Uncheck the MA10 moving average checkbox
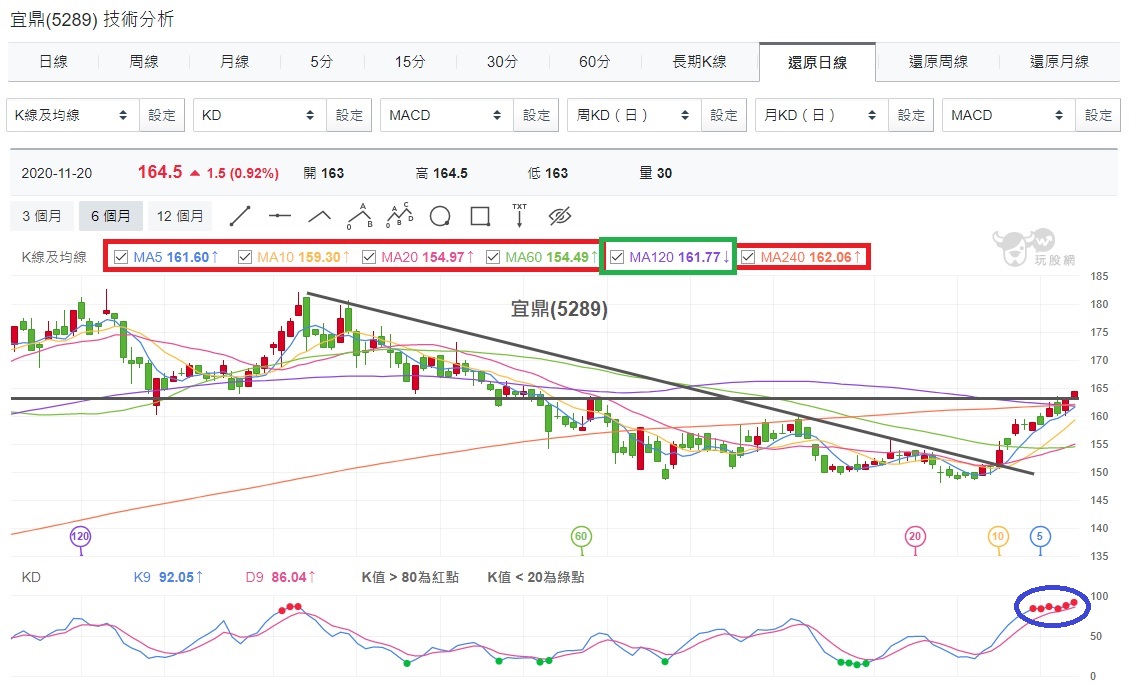 pyautogui.click(x=245, y=257)
